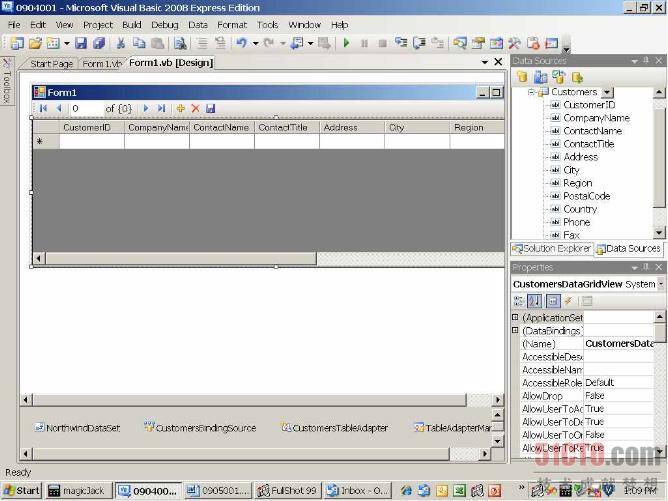
Task: Click the Open File toolbar icon
Action: point(35,43)
